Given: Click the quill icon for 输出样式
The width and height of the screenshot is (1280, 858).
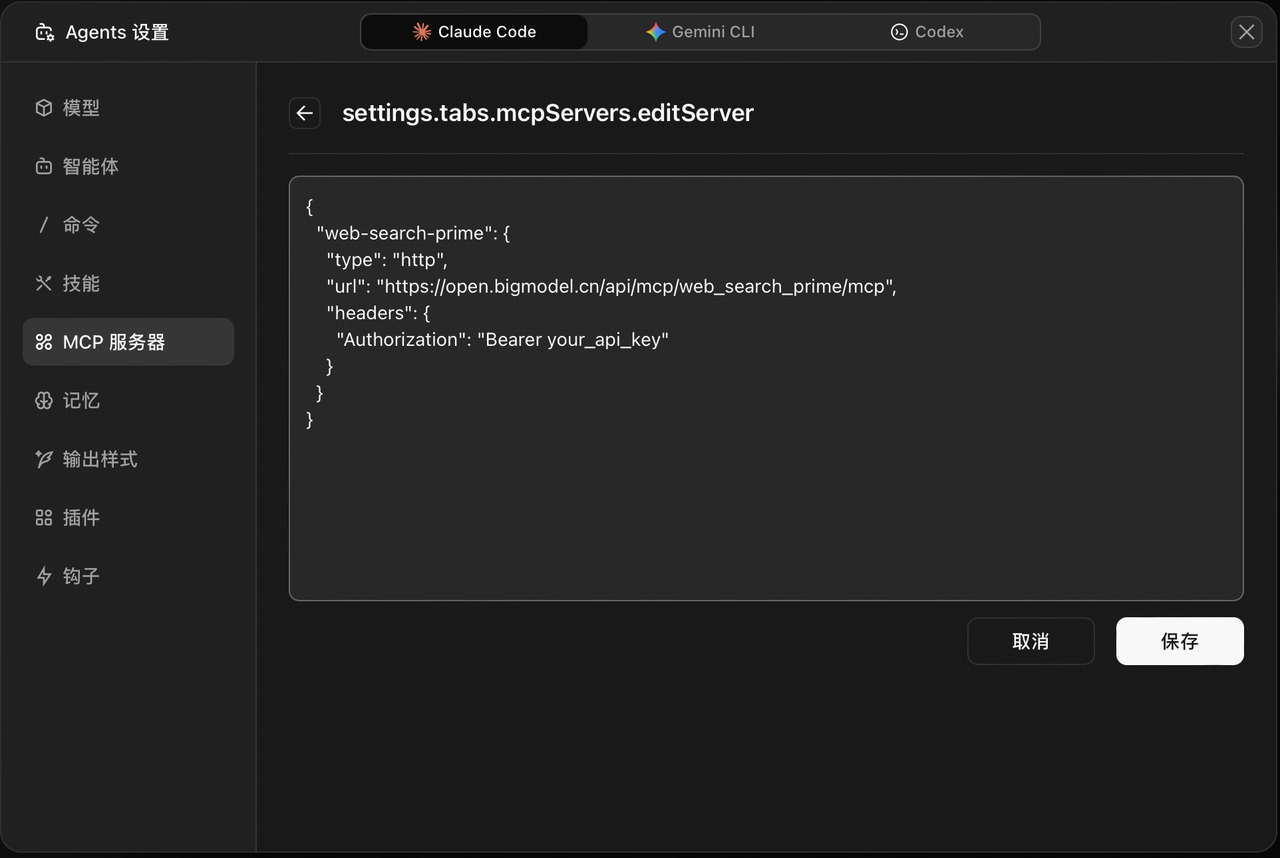Looking at the screenshot, I should click(44, 459).
